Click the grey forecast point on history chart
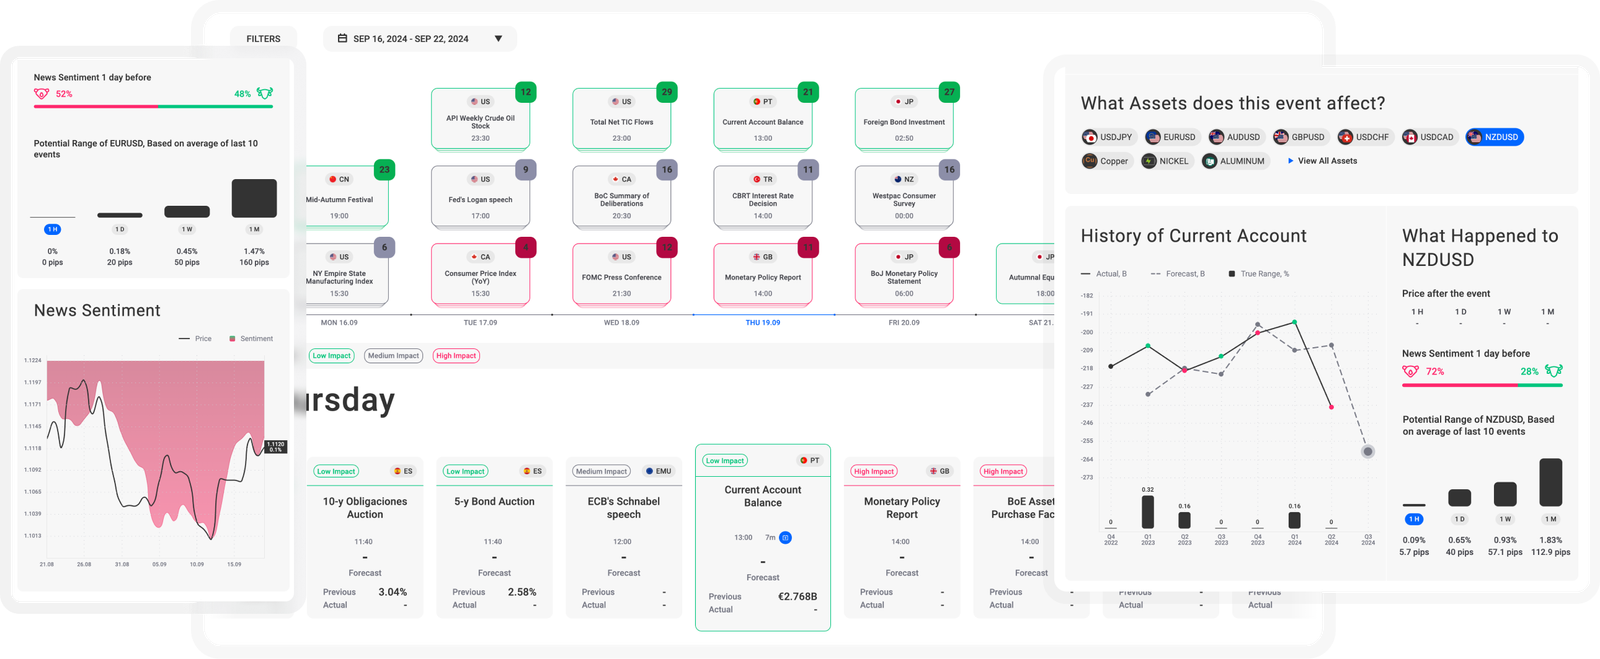This screenshot has height=659, width=1600. (x=1368, y=452)
